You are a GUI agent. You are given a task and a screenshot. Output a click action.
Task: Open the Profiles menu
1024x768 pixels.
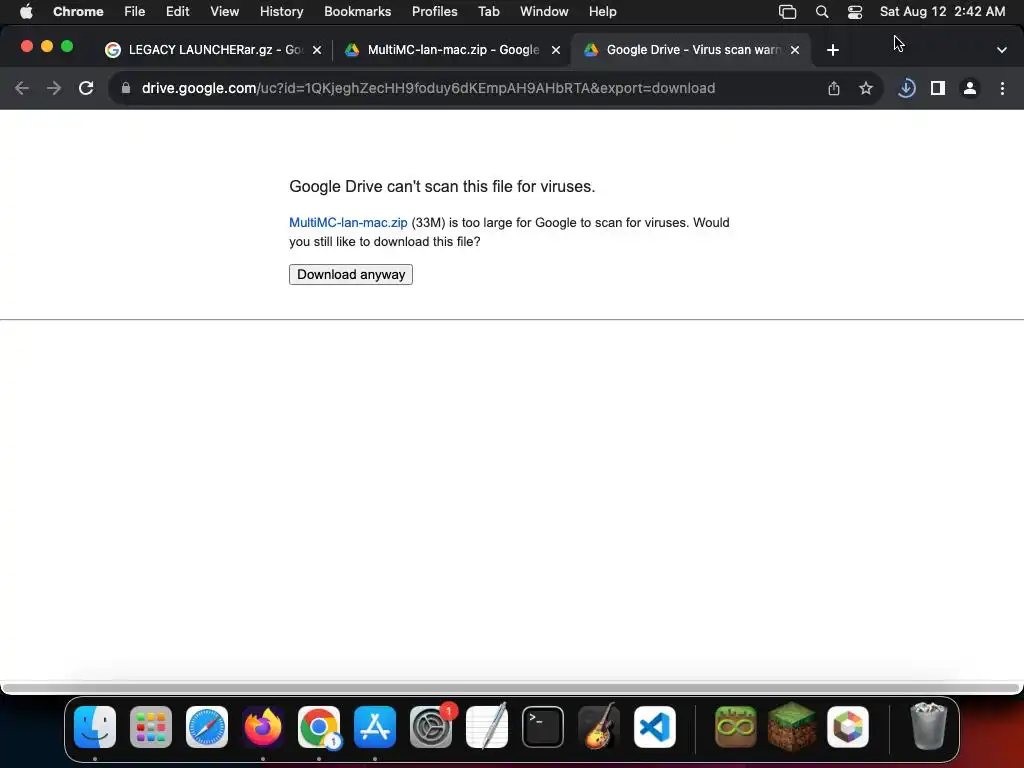pyautogui.click(x=434, y=12)
